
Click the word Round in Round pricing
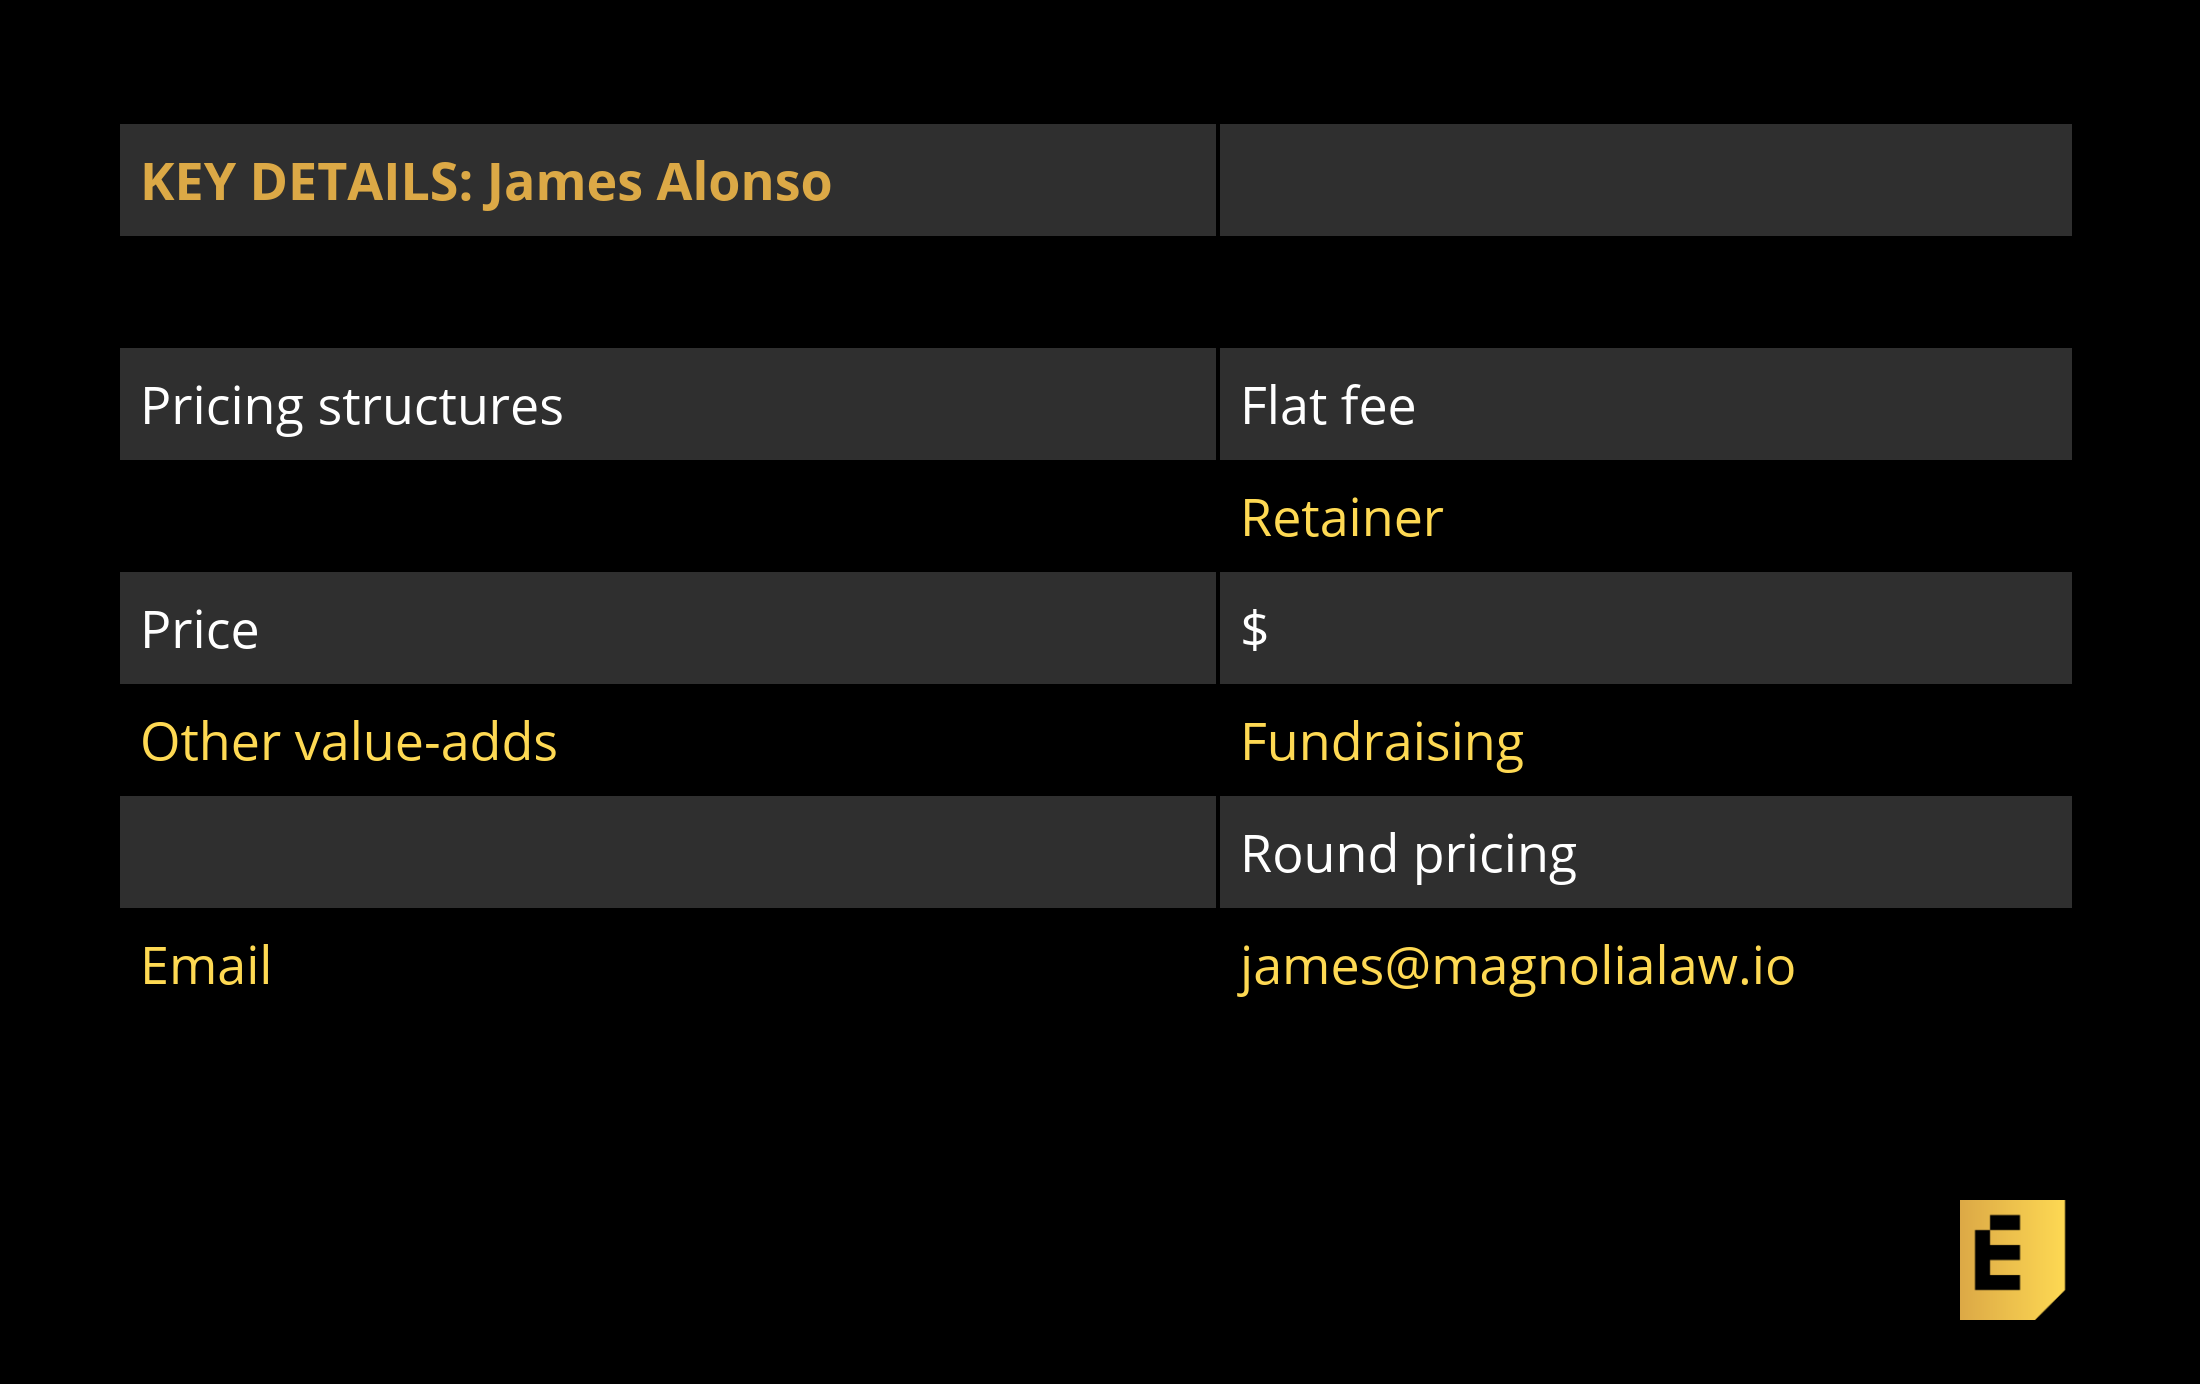click(x=1318, y=854)
